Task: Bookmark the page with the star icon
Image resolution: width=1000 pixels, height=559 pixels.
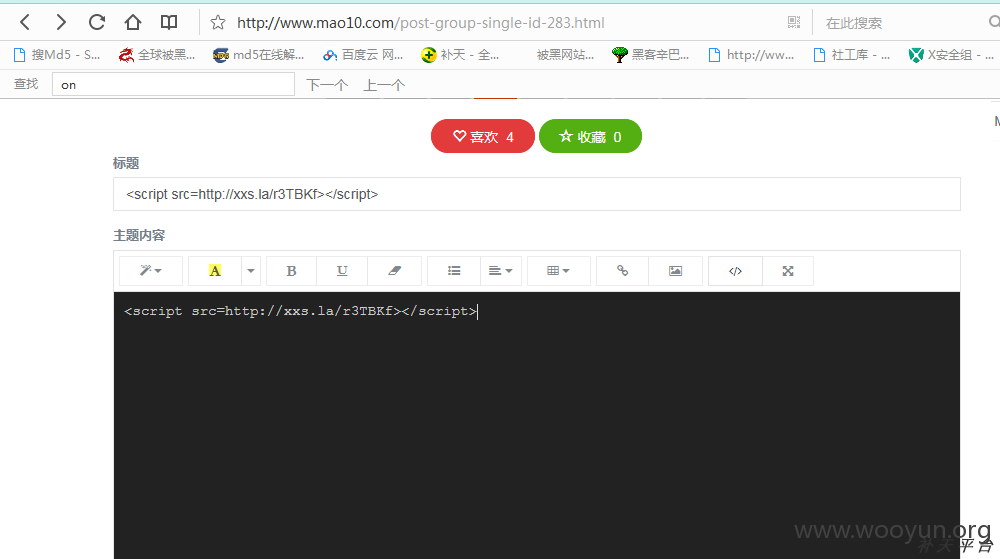Action: [x=217, y=23]
